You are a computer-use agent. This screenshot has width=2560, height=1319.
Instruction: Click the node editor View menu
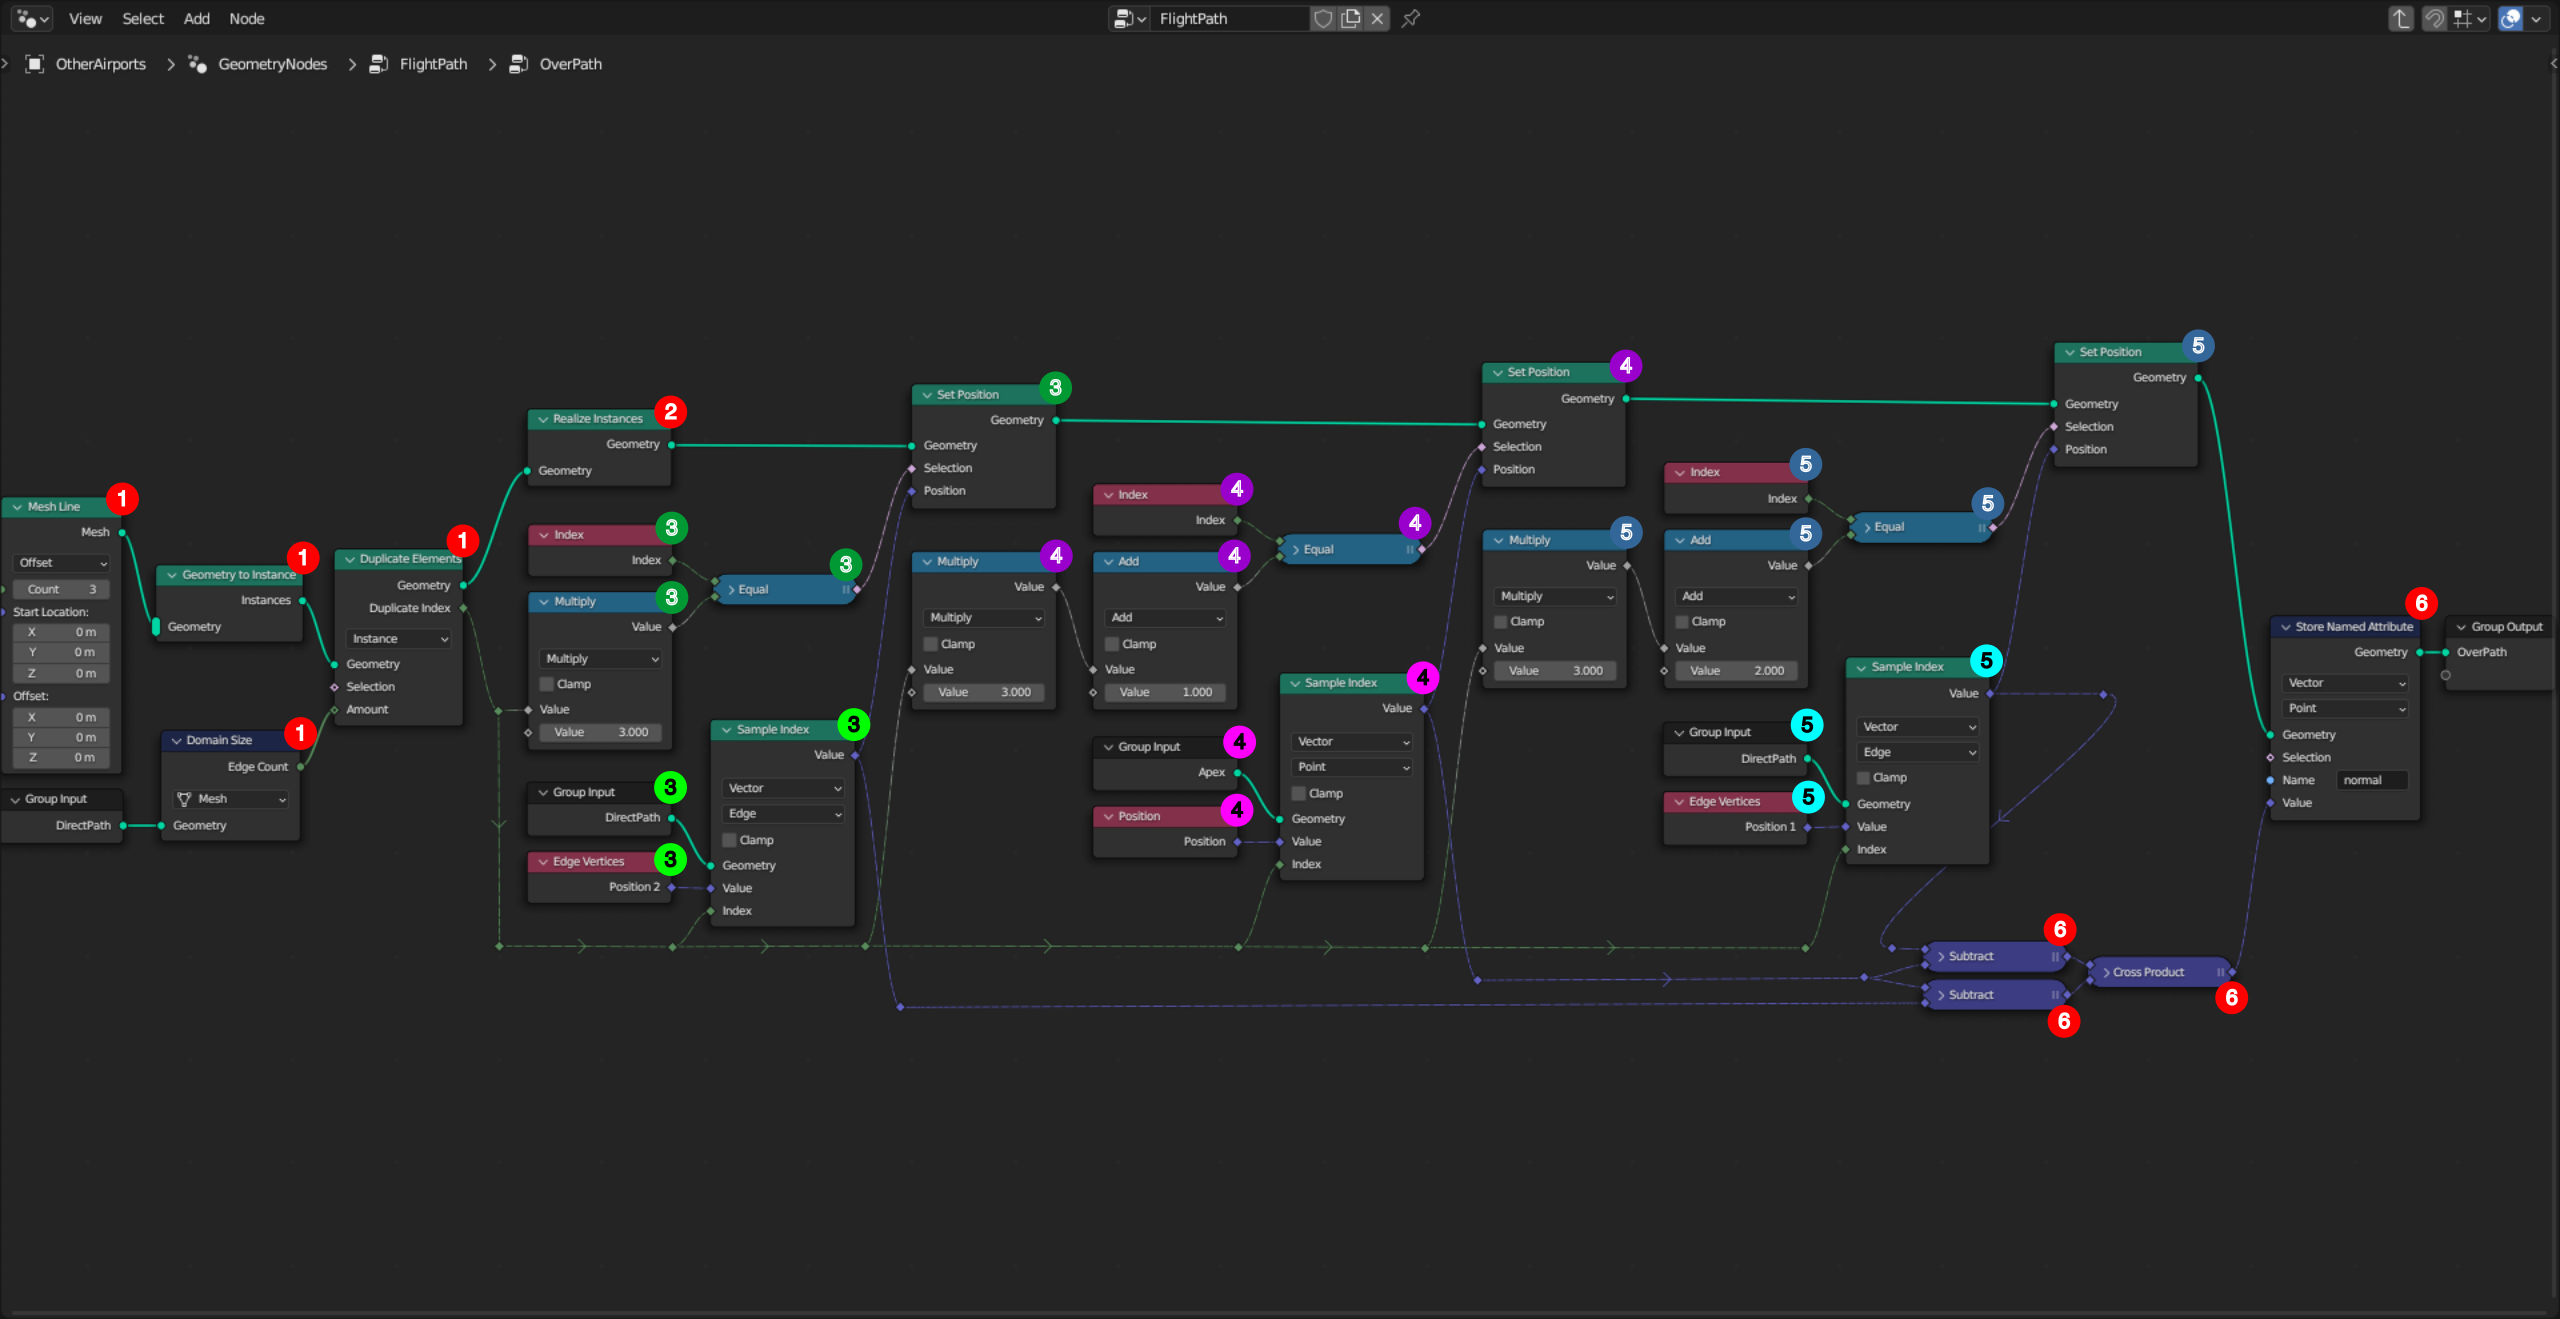click(84, 19)
